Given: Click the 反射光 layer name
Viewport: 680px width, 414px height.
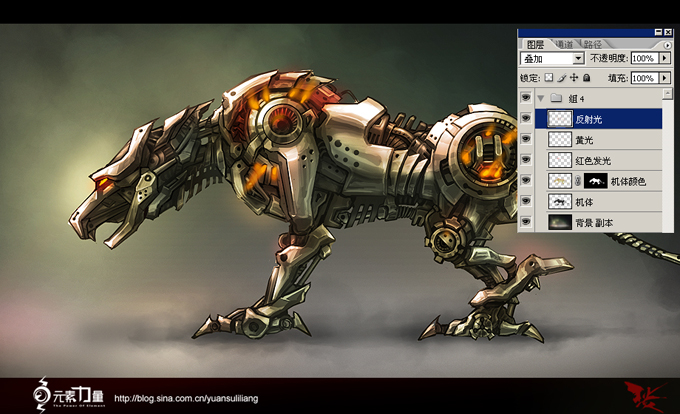Looking at the screenshot, I should pos(588,119).
